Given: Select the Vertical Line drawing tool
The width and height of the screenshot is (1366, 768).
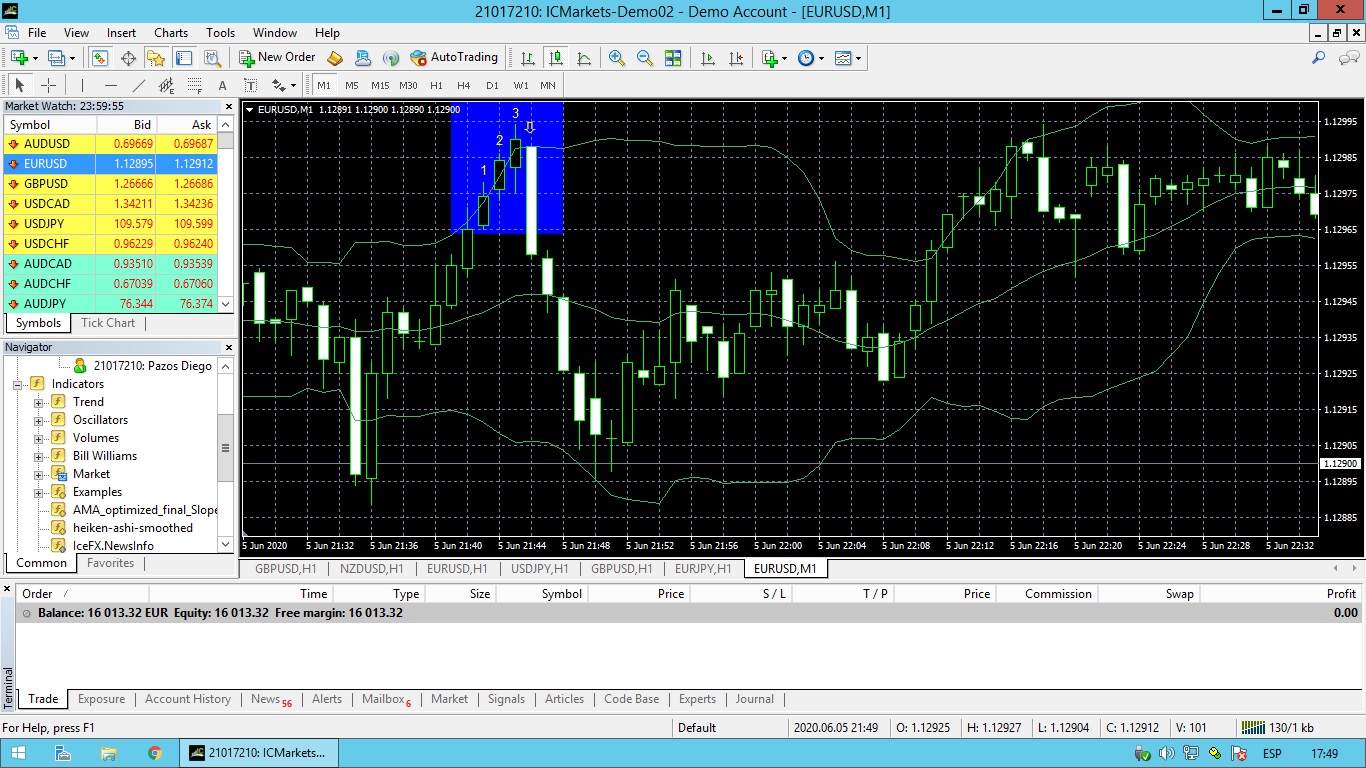Looking at the screenshot, I should [82, 86].
